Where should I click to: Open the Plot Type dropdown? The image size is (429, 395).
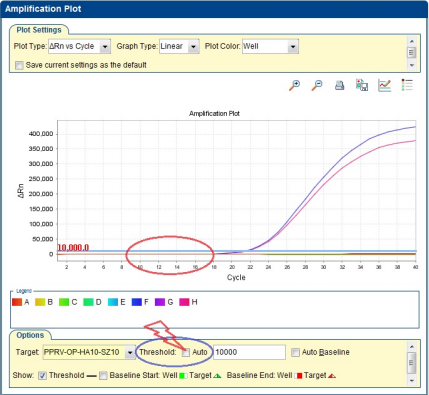tap(105, 46)
